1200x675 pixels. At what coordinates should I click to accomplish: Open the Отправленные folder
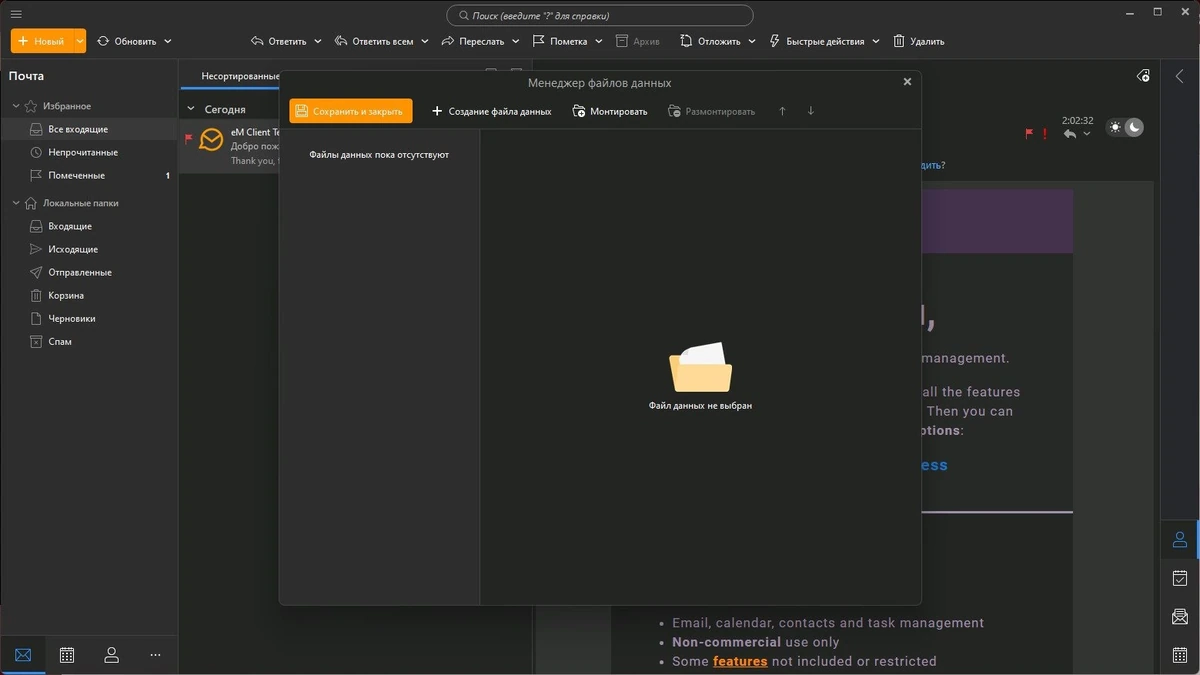pyautogui.click(x=89, y=272)
